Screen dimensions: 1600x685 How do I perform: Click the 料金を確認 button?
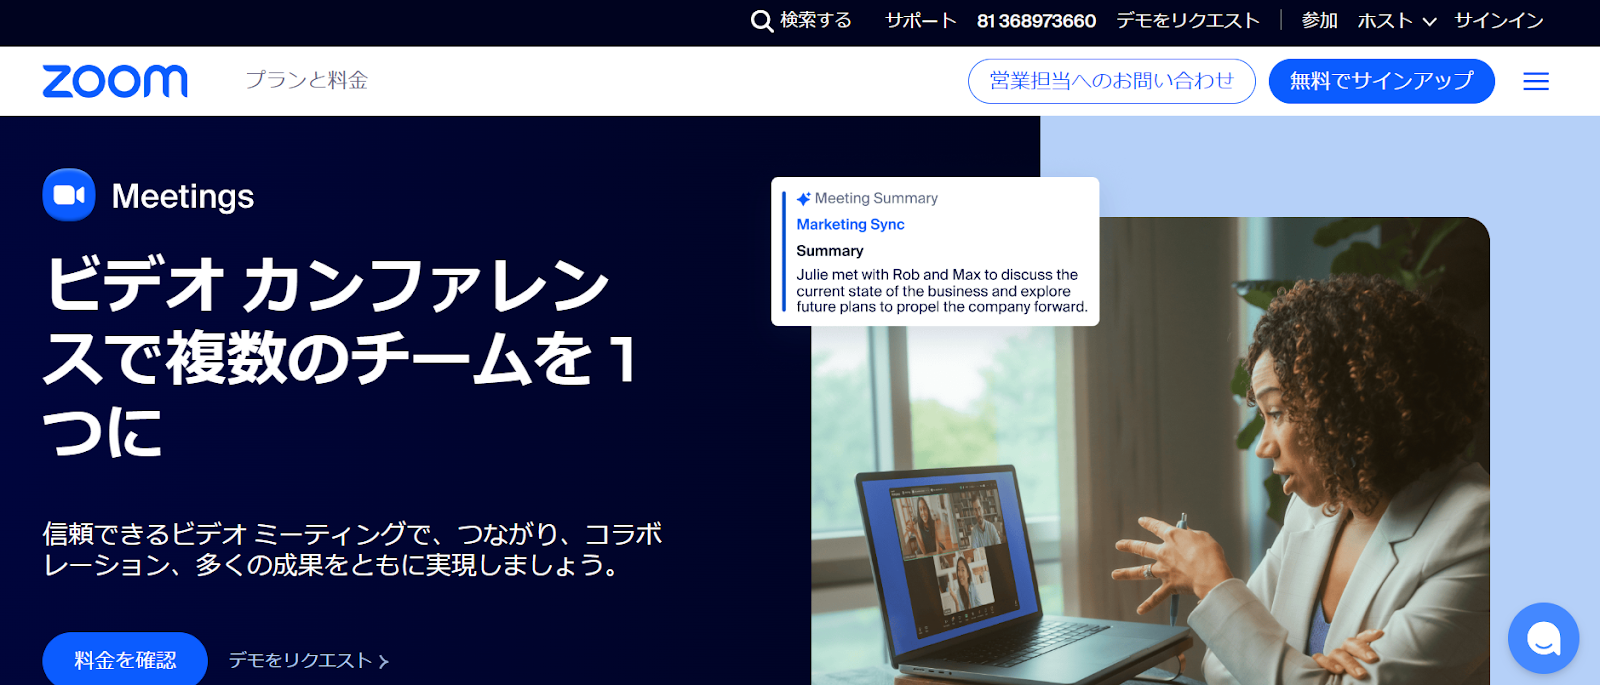click(125, 659)
